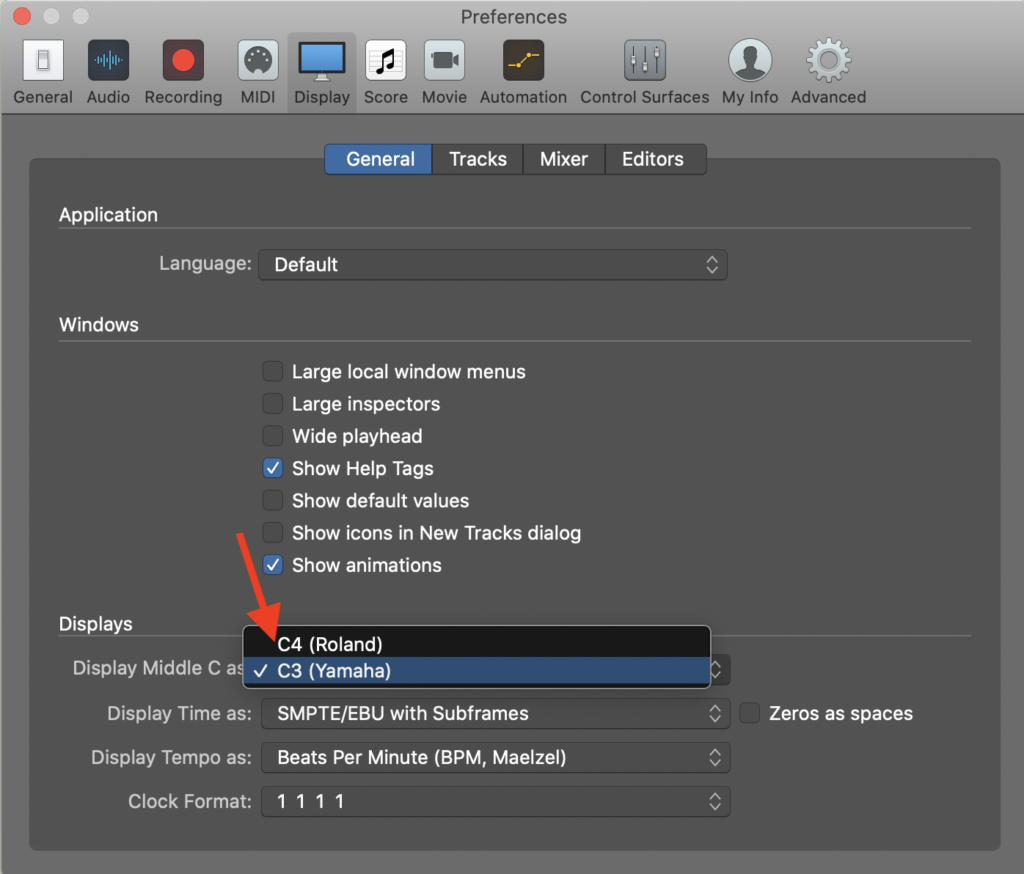
Task: Open the Display Tempo as dropdown
Action: [496, 758]
